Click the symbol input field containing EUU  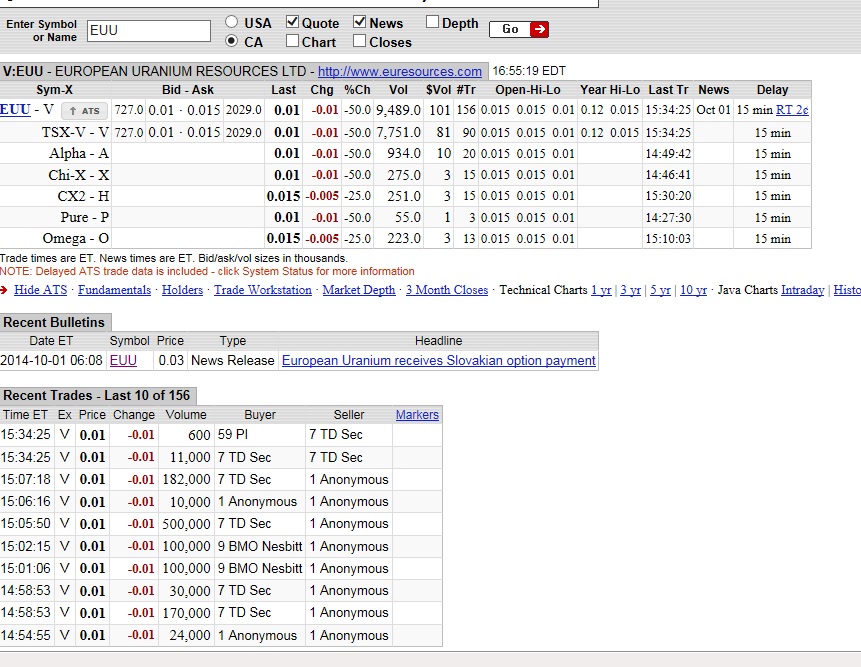[x=149, y=30]
